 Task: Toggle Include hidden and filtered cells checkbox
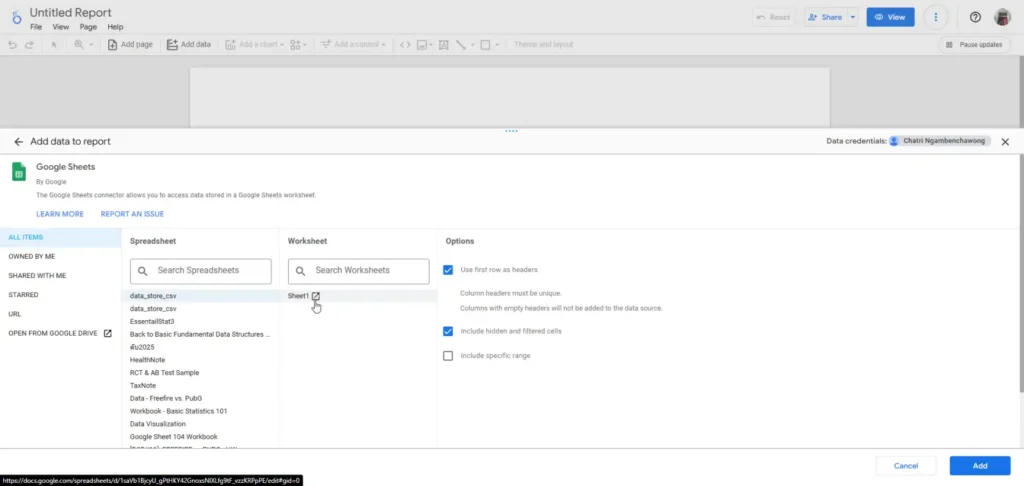(448, 331)
